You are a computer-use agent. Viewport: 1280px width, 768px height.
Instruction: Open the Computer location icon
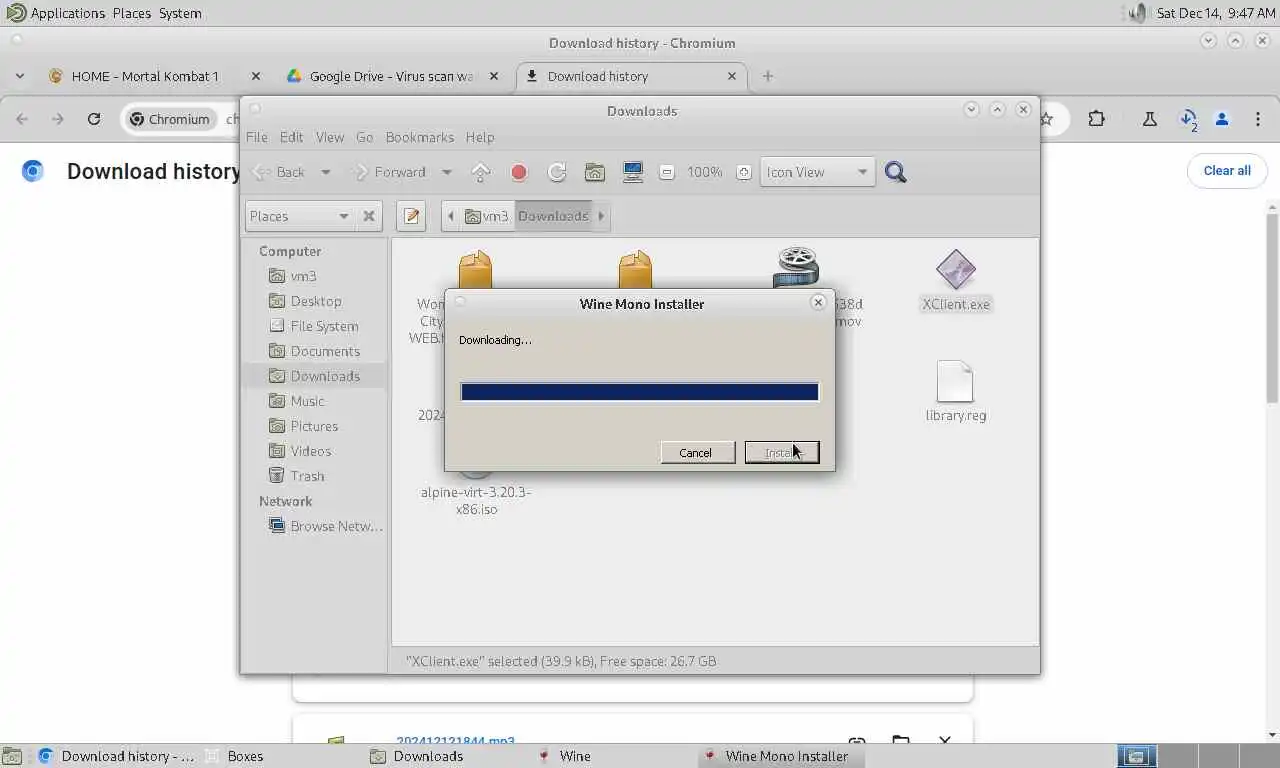633,172
